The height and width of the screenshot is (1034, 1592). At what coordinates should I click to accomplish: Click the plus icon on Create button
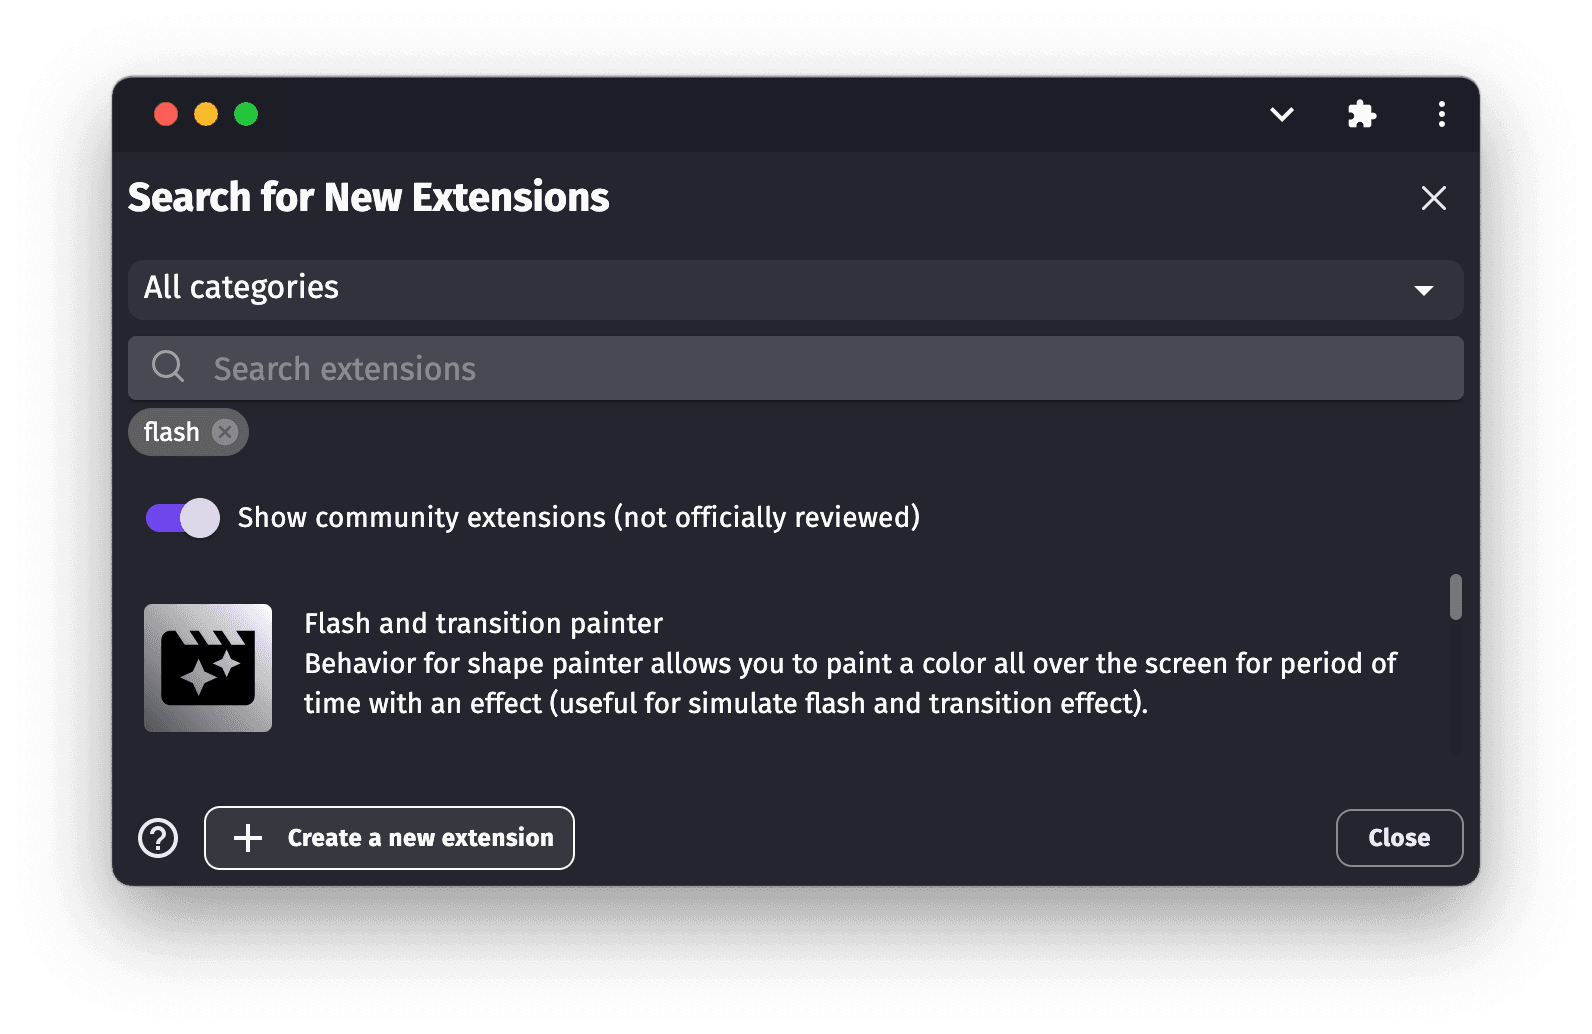[x=248, y=838]
